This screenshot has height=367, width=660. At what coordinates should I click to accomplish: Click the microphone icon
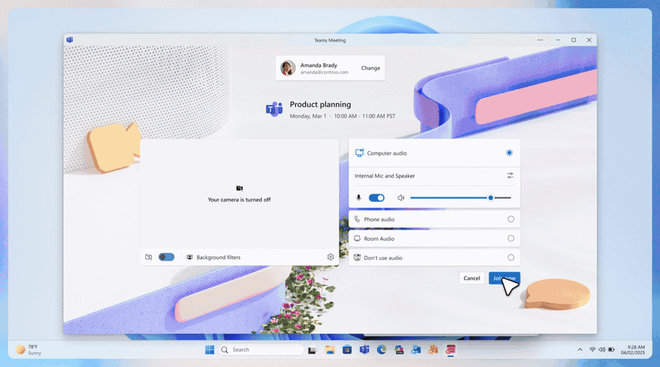point(359,197)
